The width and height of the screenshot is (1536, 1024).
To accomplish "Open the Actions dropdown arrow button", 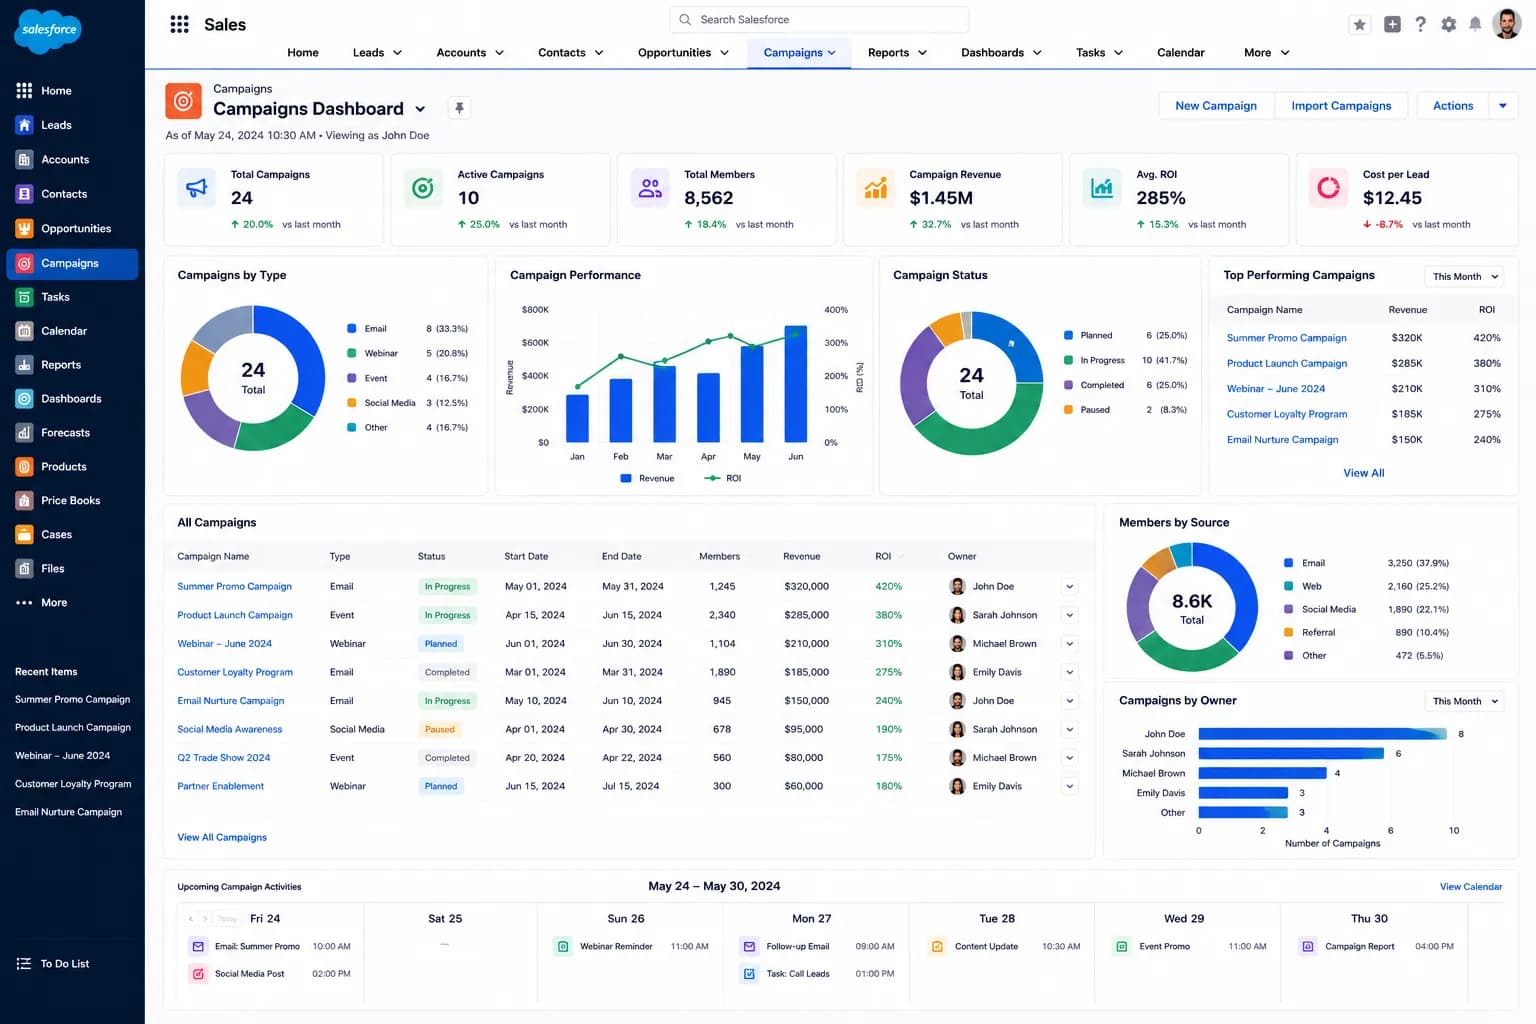I will (x=1503, y=106).
